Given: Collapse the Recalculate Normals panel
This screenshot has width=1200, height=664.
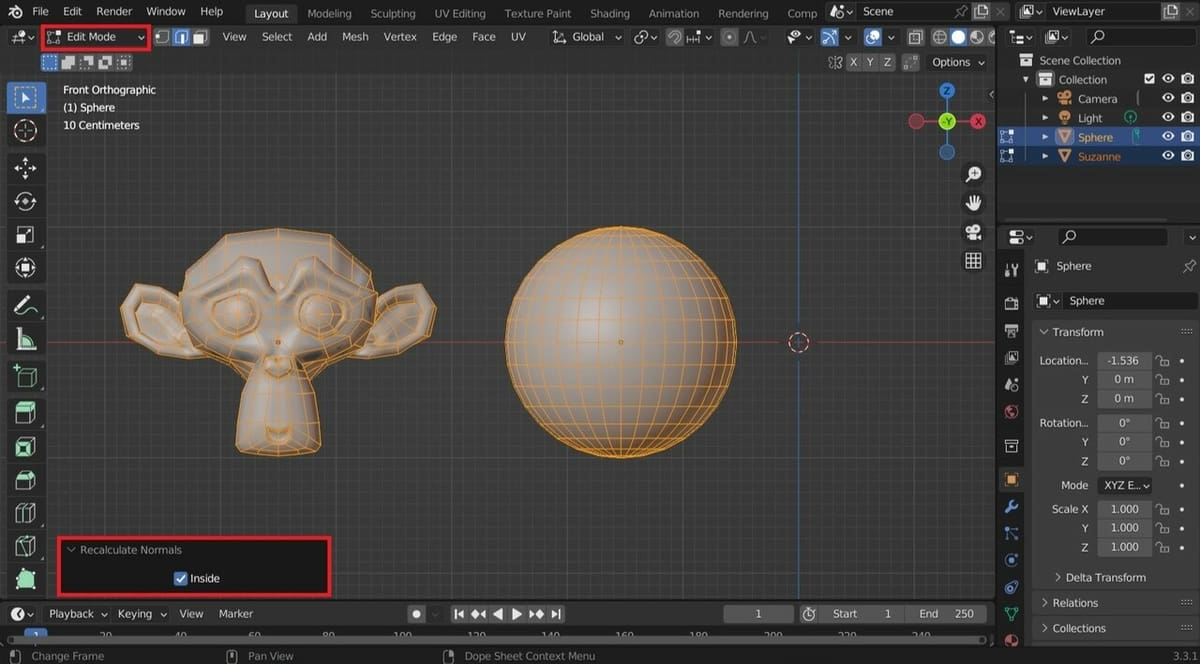Looking at the screenshot, I should click(71, 550).
